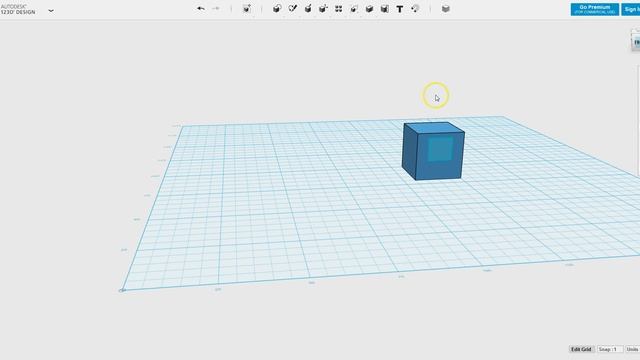The height and width of the screenshot is (360, 640).
Task: Open the Construct tool menu
Action: coord(308,9)
